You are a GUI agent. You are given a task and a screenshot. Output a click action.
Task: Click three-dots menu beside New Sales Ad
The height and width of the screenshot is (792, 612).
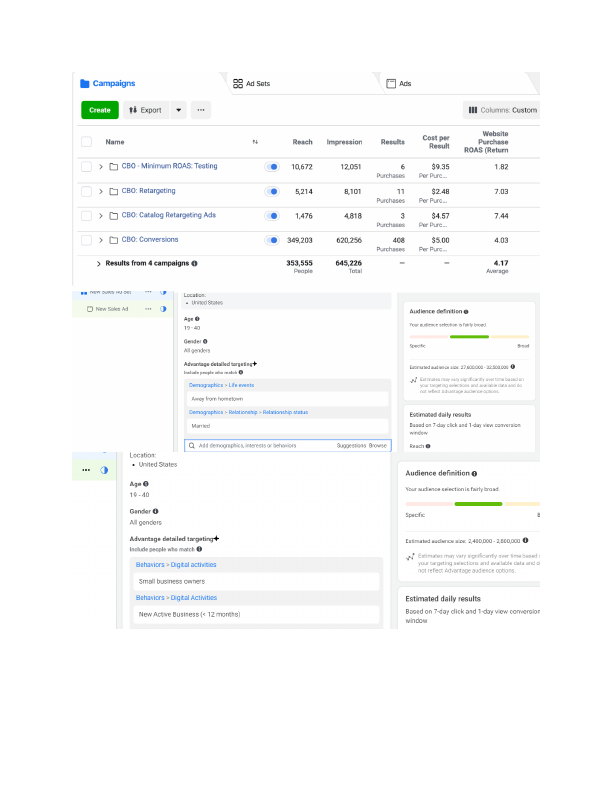coord(148,309)
